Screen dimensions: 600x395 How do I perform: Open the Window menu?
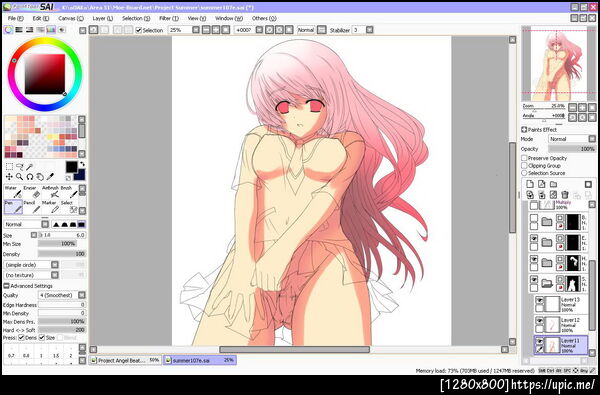tap(229, 18)
